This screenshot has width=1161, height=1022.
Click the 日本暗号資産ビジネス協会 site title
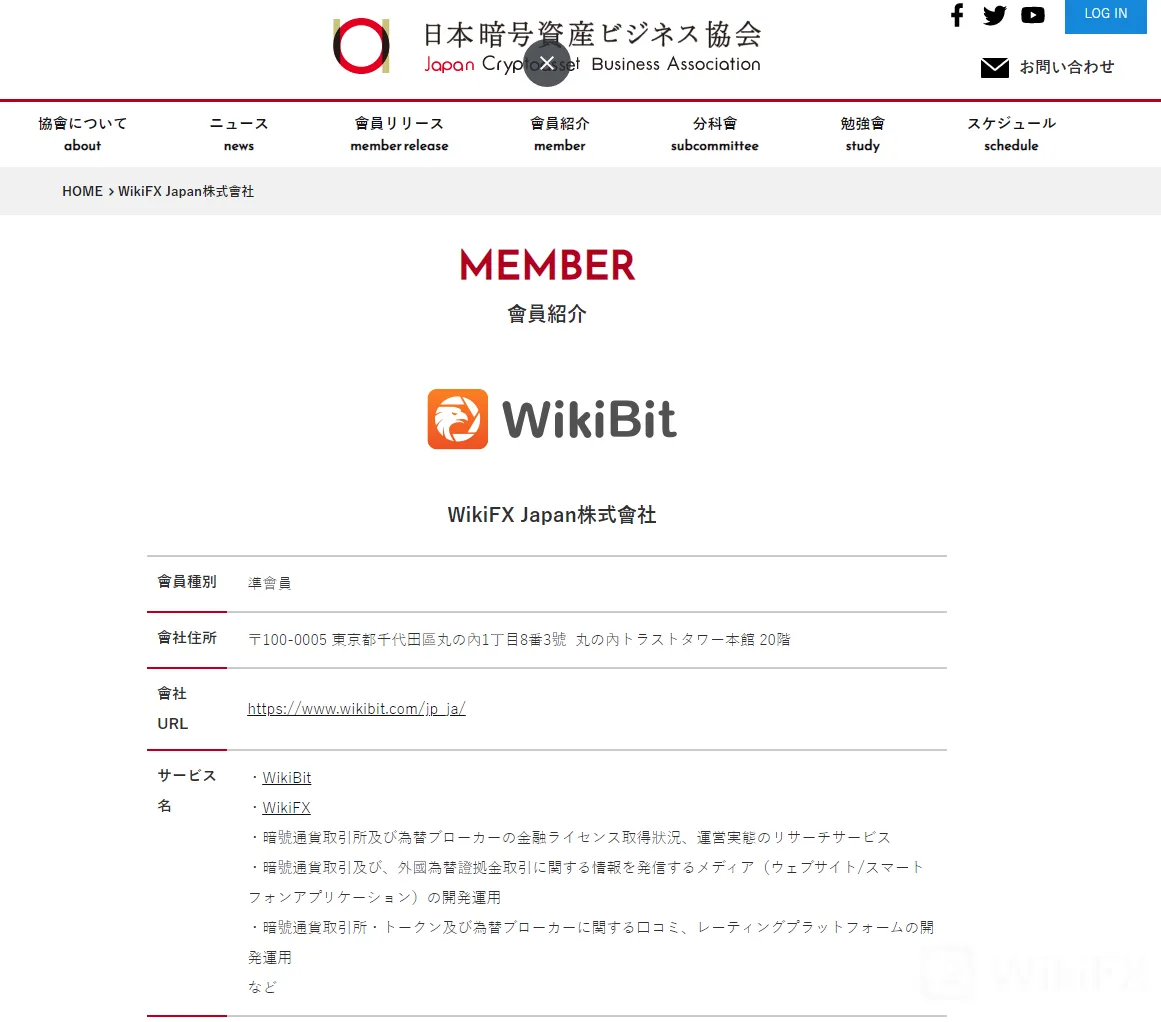click(x=592, y=34)
